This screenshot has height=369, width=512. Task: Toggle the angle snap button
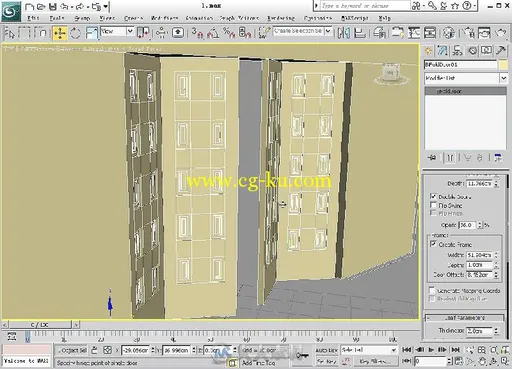213,33
